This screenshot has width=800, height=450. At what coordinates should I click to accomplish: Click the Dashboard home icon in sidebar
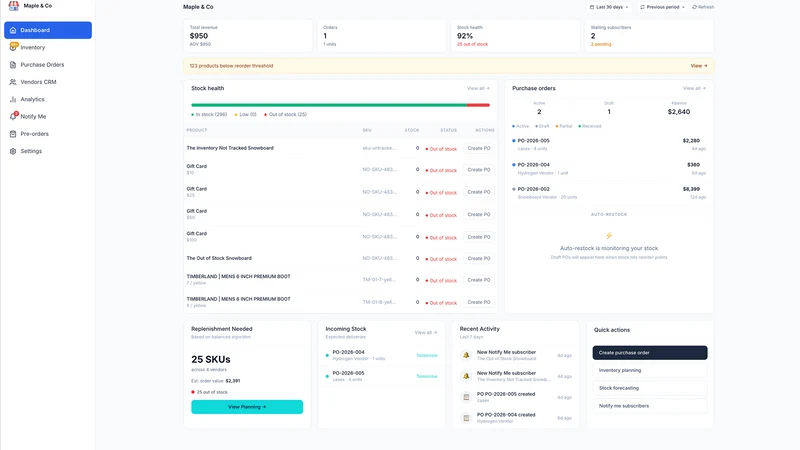point(13,30)
